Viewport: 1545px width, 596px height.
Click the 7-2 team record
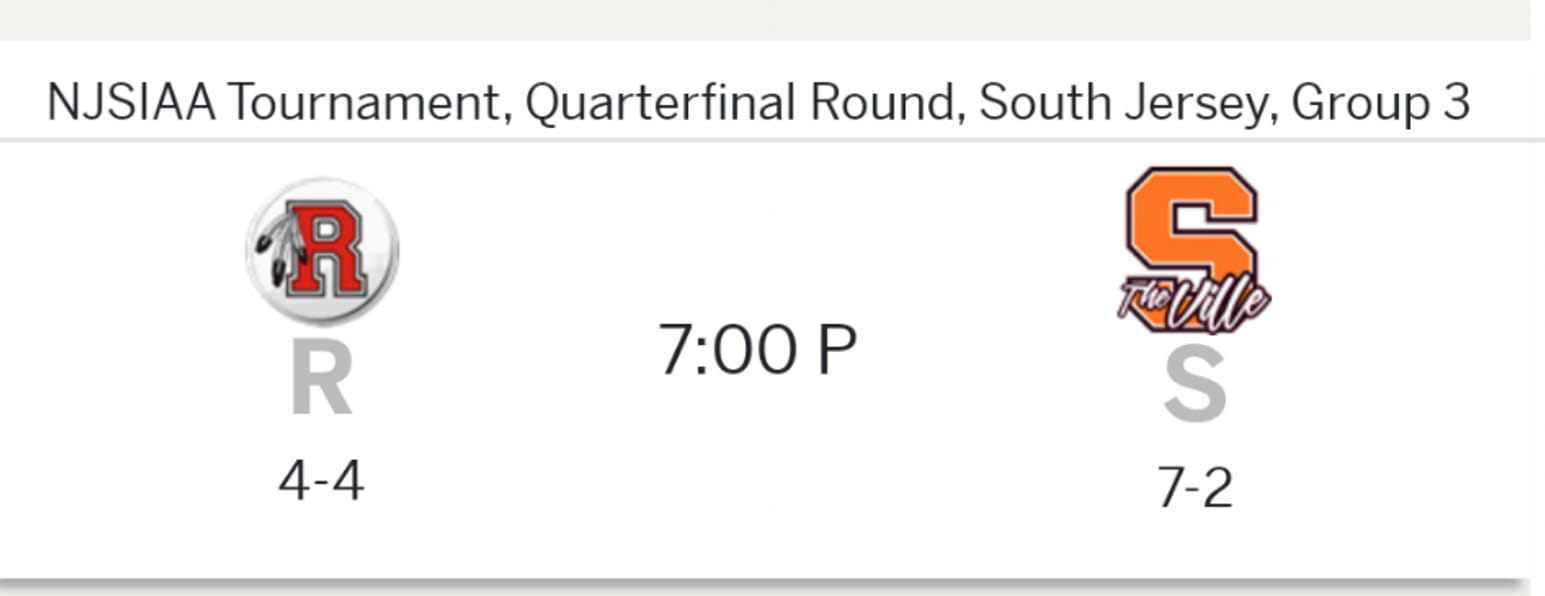(x=1194, y=490)
